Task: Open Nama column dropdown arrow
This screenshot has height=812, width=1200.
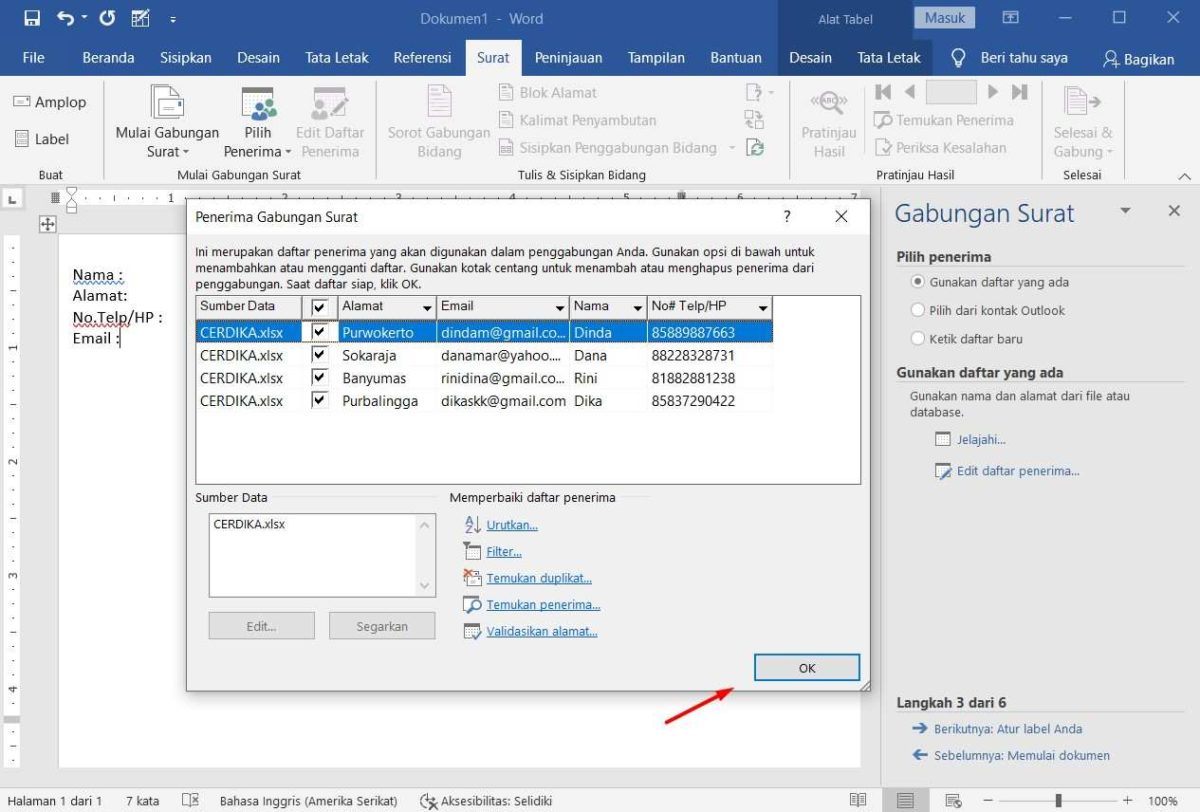Action: [x=637, y=308]
